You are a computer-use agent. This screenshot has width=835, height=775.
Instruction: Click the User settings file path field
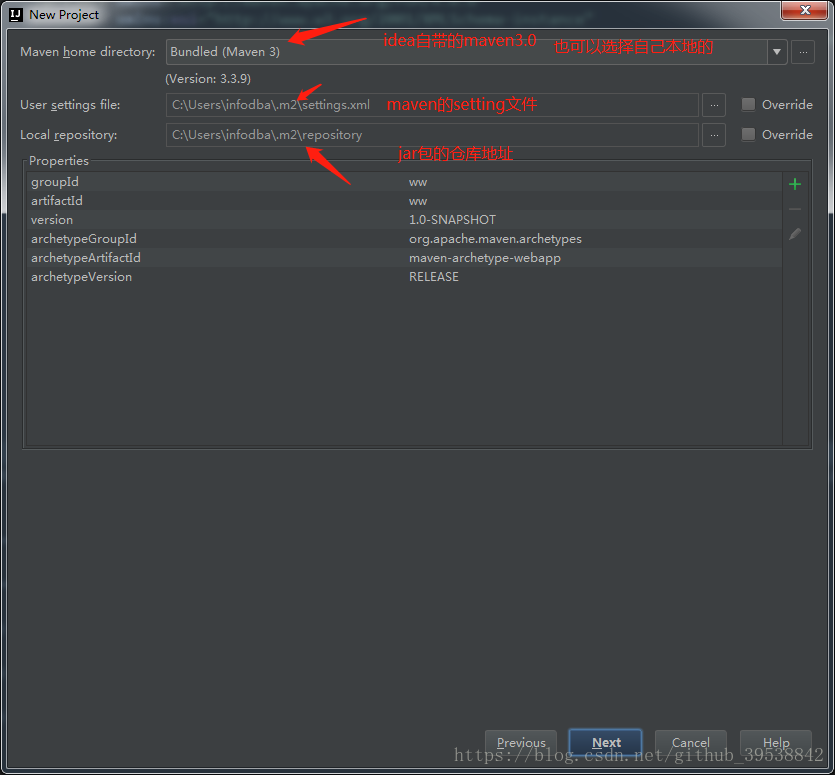click(x=432, y=105)
